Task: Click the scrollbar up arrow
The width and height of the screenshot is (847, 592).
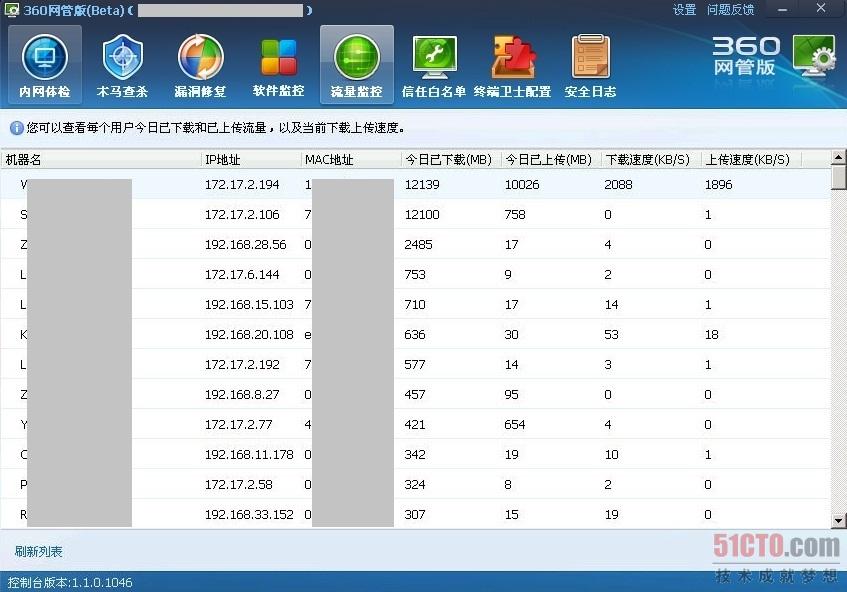Action: [x=838, y=157]
